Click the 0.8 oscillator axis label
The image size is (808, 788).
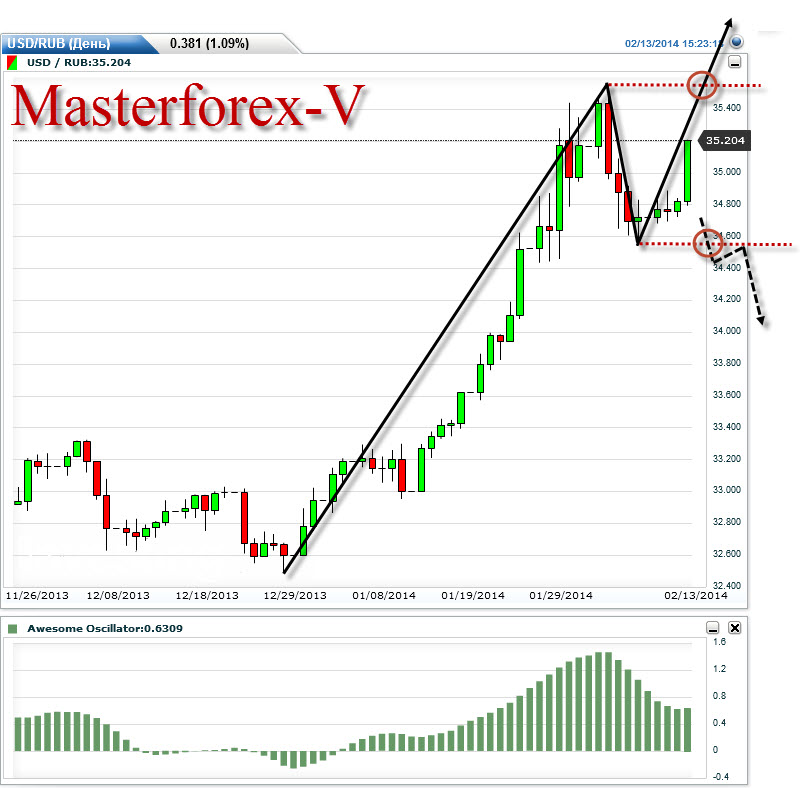[x=719, y=696]
